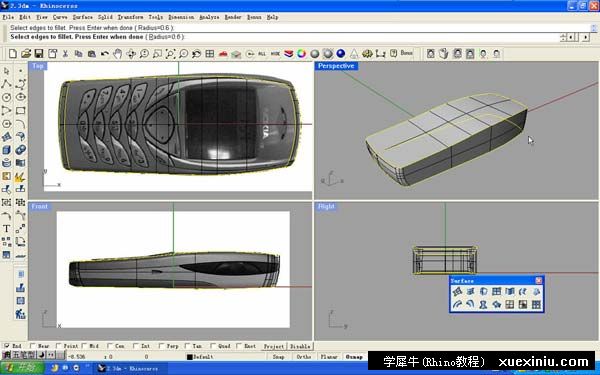Click the Save disk icon
This screenshot has width=600, height=375.
point(39,54)
